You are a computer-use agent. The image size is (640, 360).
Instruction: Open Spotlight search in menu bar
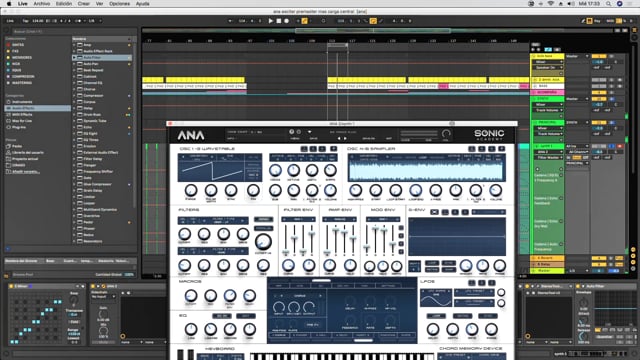pyautogui.click(x=609, y=4)
